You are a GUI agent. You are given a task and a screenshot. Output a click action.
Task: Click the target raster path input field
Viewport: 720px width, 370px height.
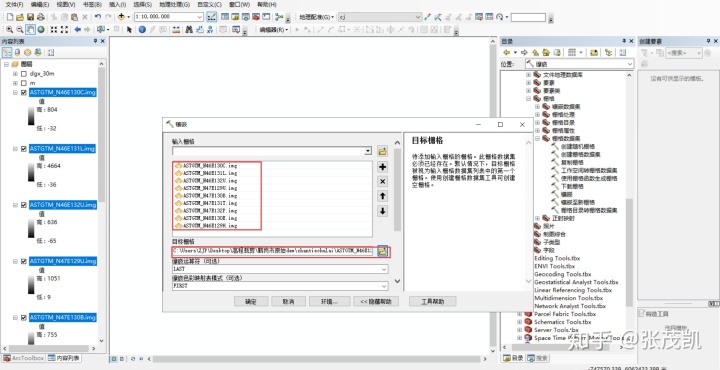coord(274,251)
